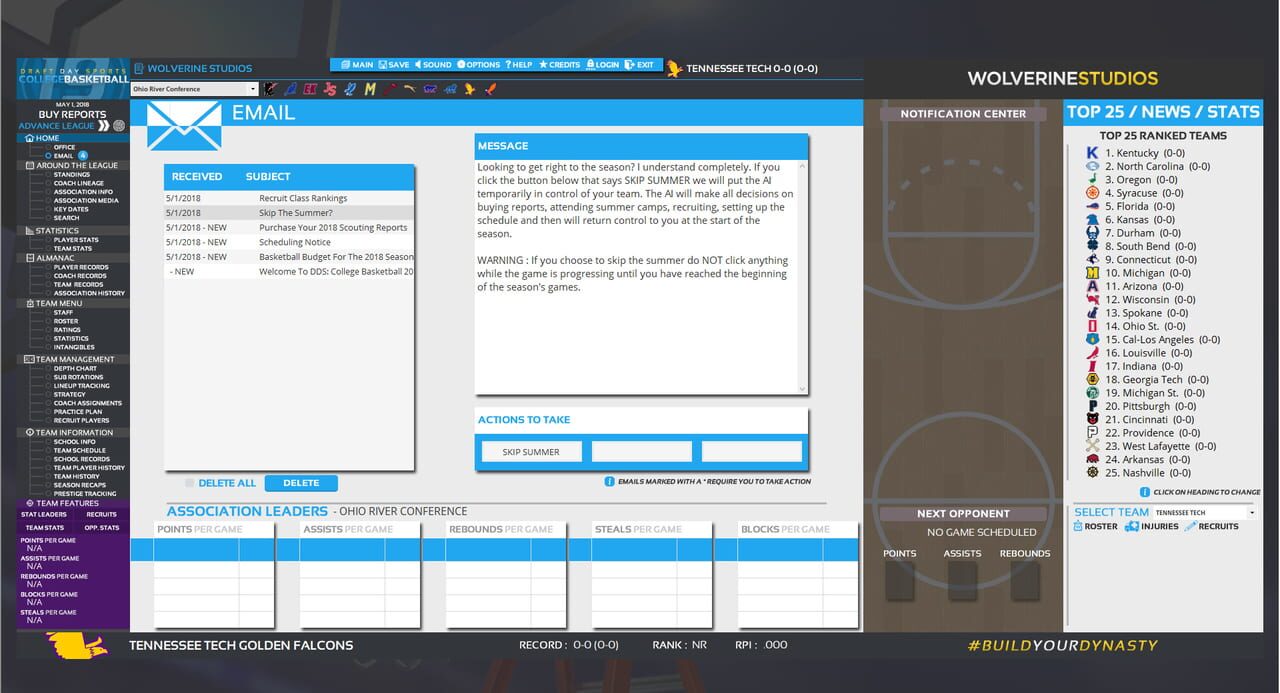Click the Advance League double-arrow icon
Screen dimensions: 1280x693
tap(104, 126)
